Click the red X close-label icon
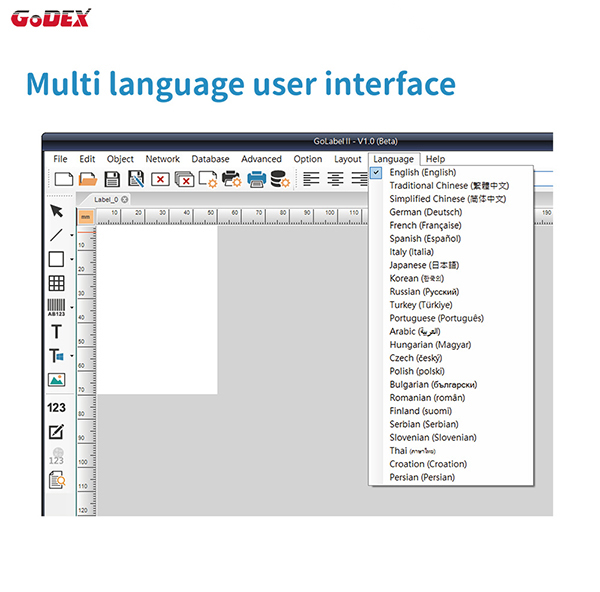Screen dimensions: 600x592 click(160, 179)
